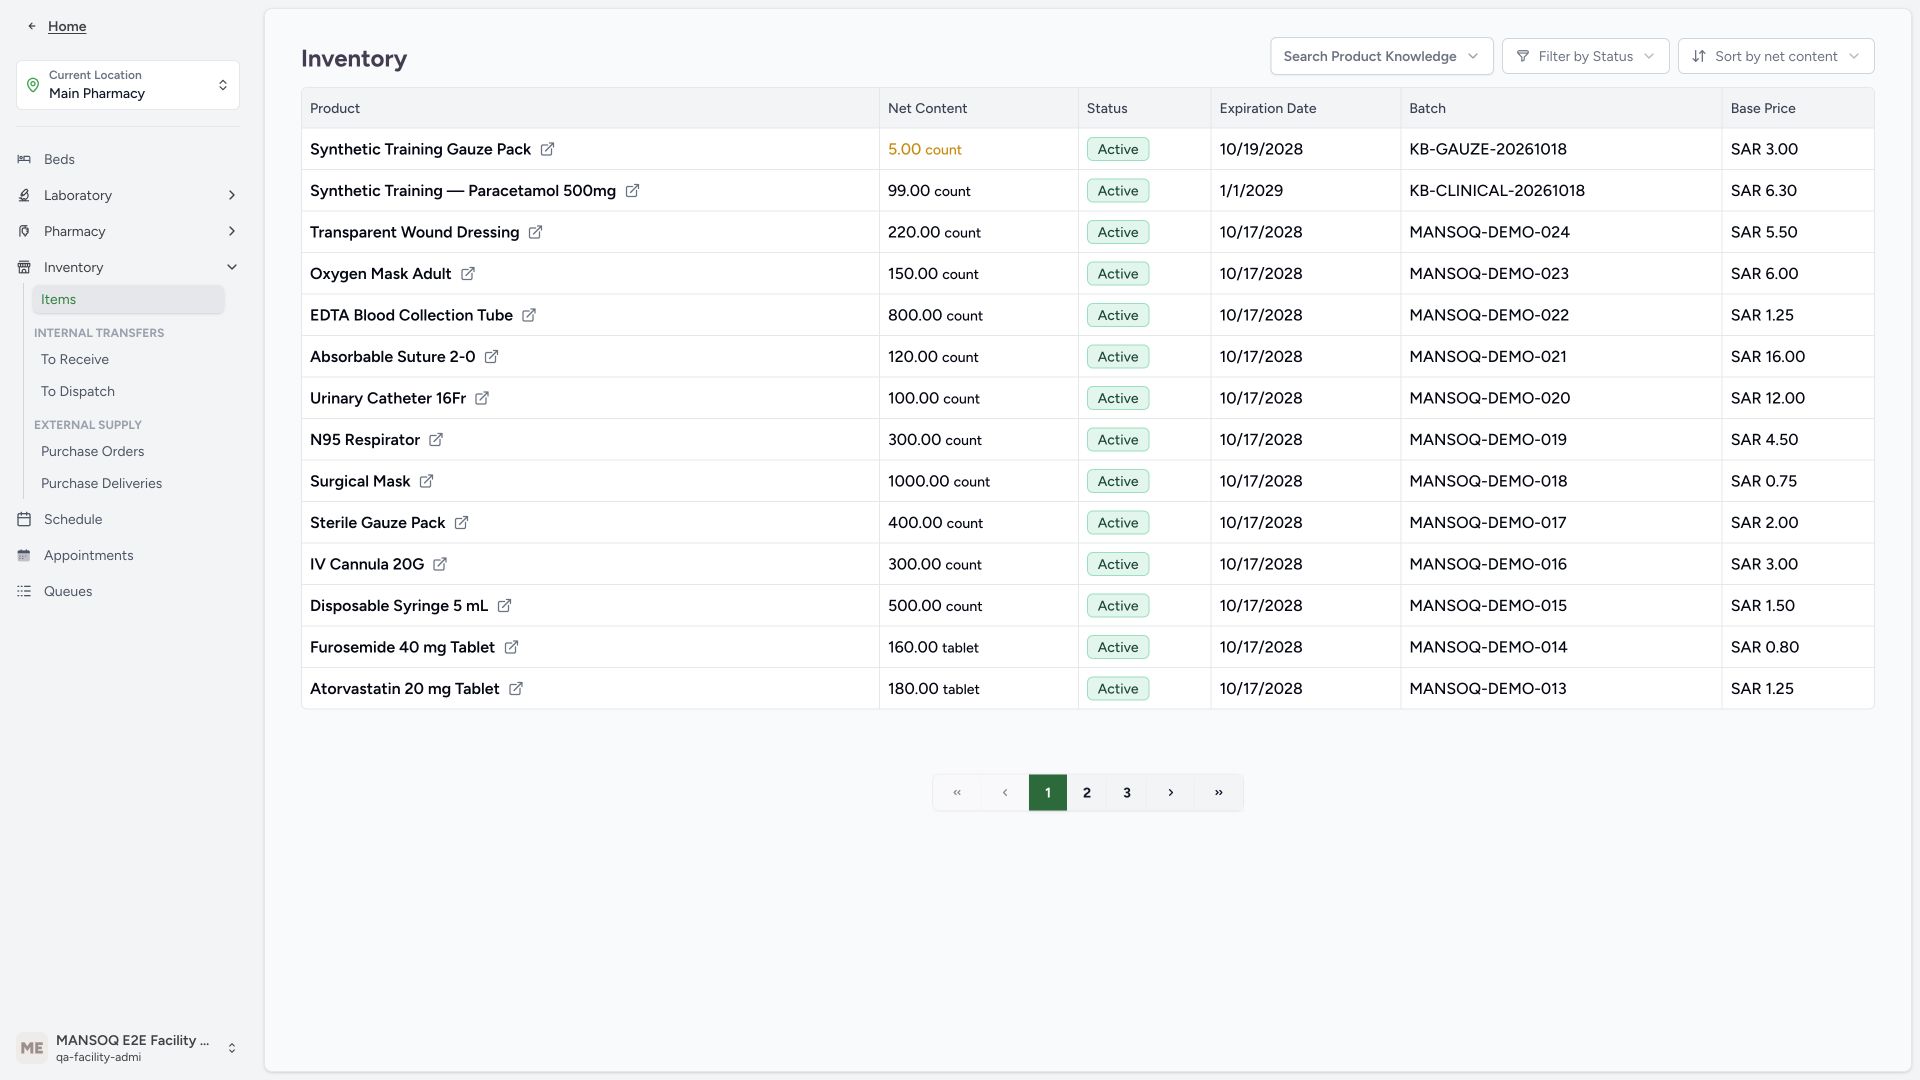Screen dimensions: 1920x1080
Task: Open EDTA Blood Collection Tube link icon
Action: (x=529, y=315)
